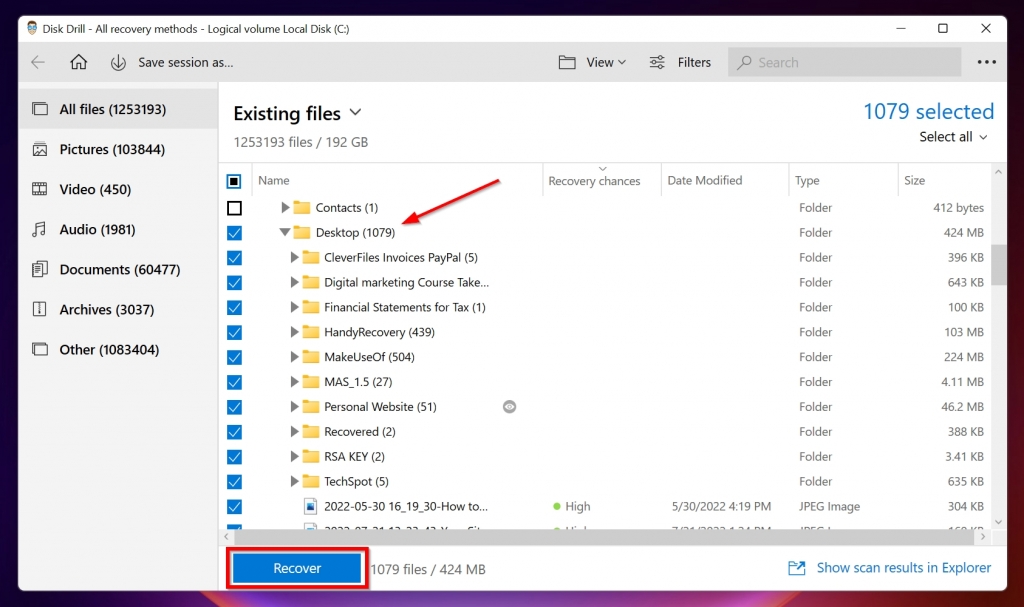Uncheck the HandyRecovery folder checkbox
Screen dimensions: 1024x607
tap(234, 332)
